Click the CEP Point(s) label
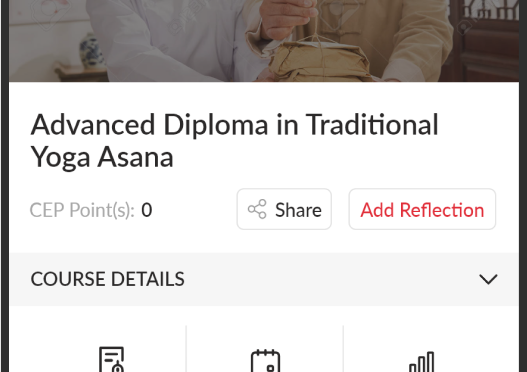This screenshot has width=527, height=372. coord(82,210)
